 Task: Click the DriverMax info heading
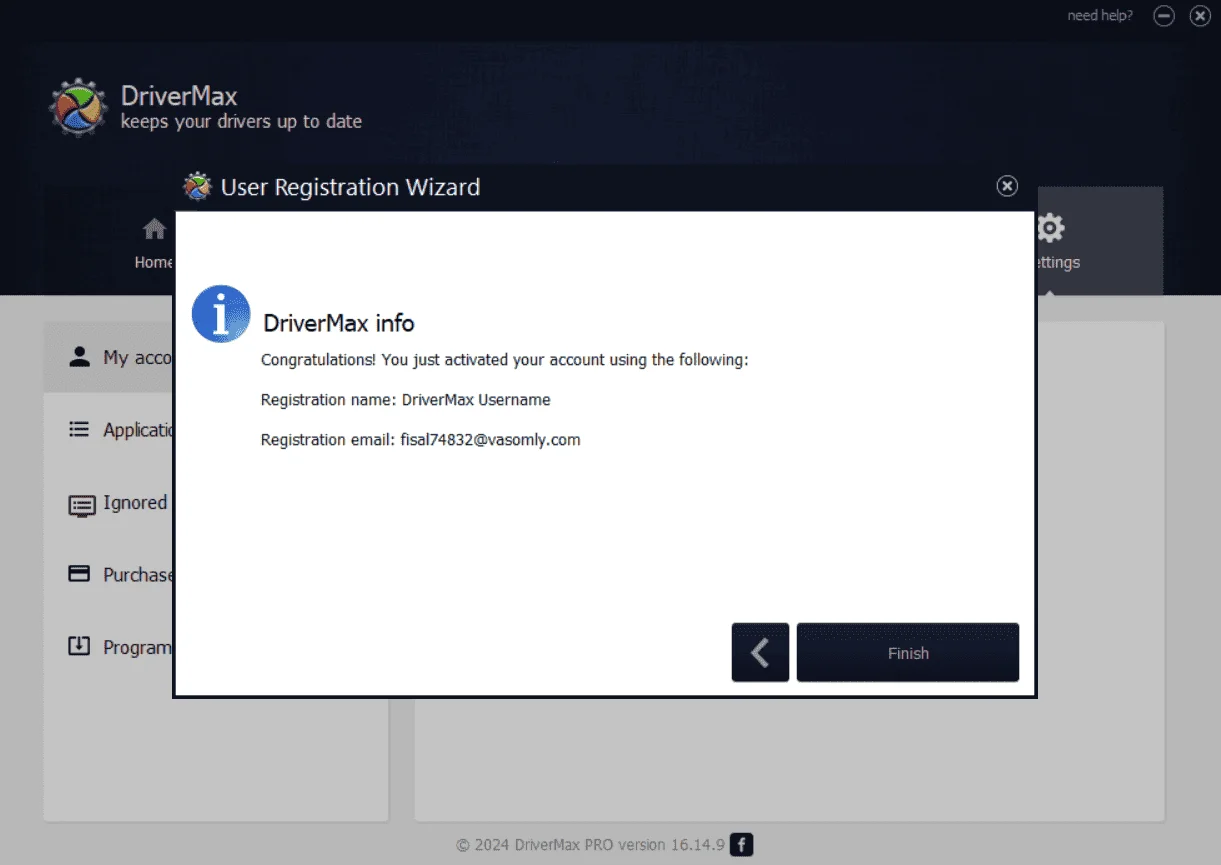[339, 323]
